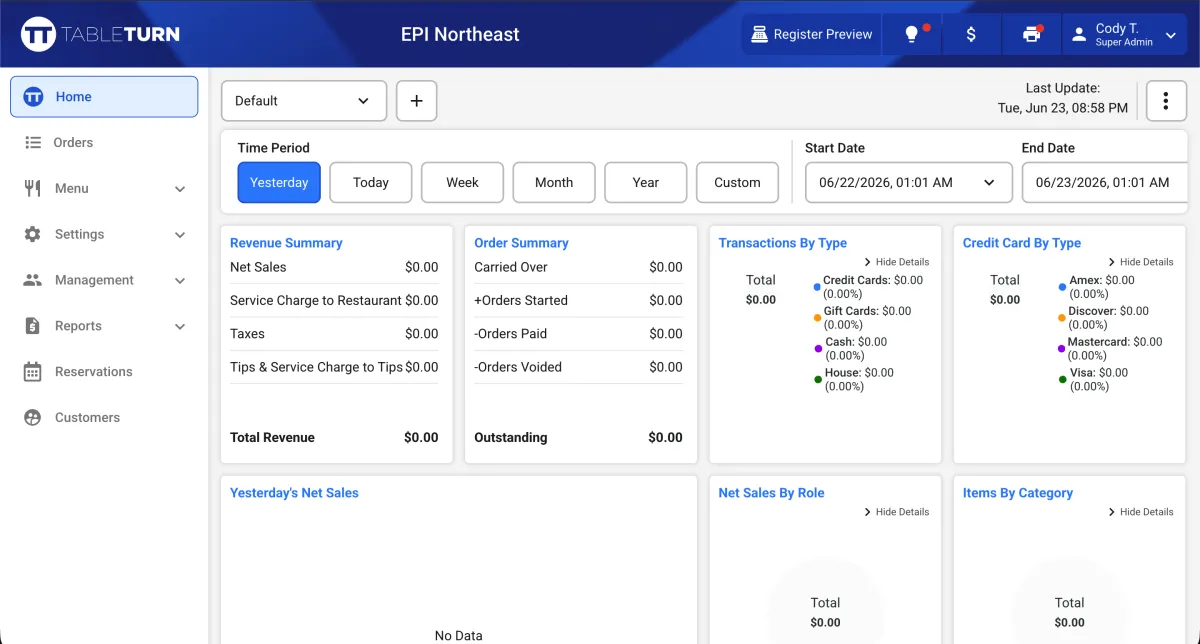The width and height of the screenshot is (1200, 644).
Task: Open the End Date field
Action: [x=1105, y=183]
